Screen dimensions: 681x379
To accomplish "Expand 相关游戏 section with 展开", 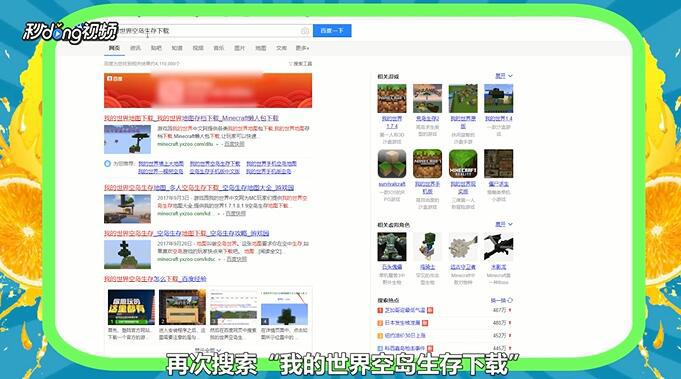I will (x=504, y=76).
